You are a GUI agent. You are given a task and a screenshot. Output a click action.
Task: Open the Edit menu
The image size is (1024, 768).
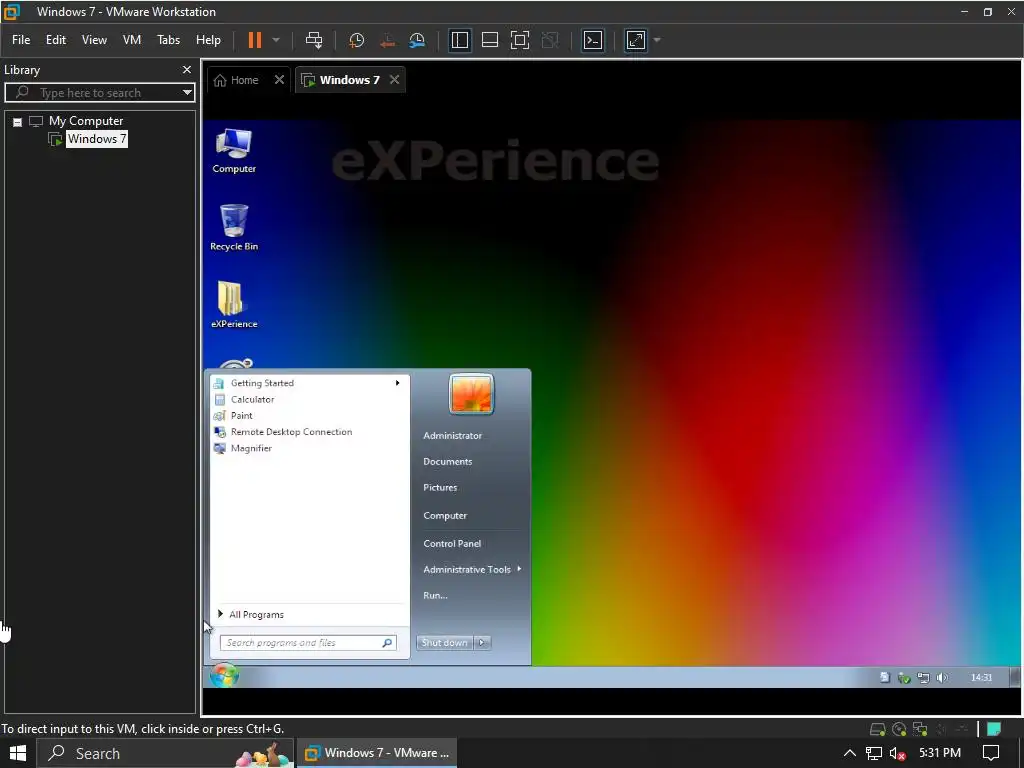point(56,40)
